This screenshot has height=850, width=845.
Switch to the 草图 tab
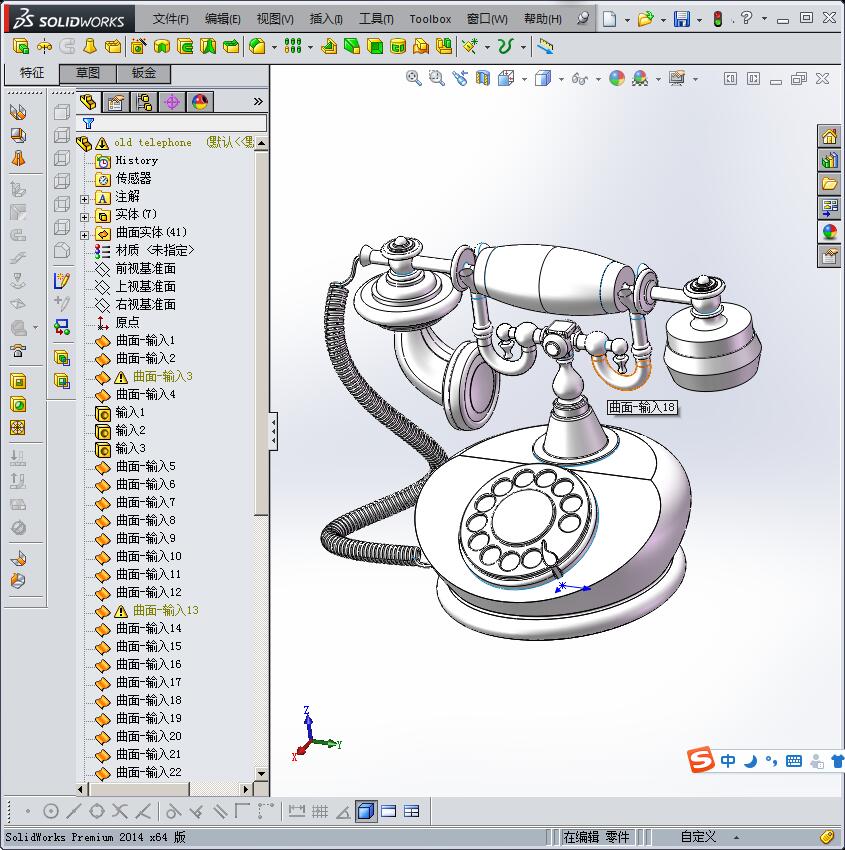(x=87, y=73)
